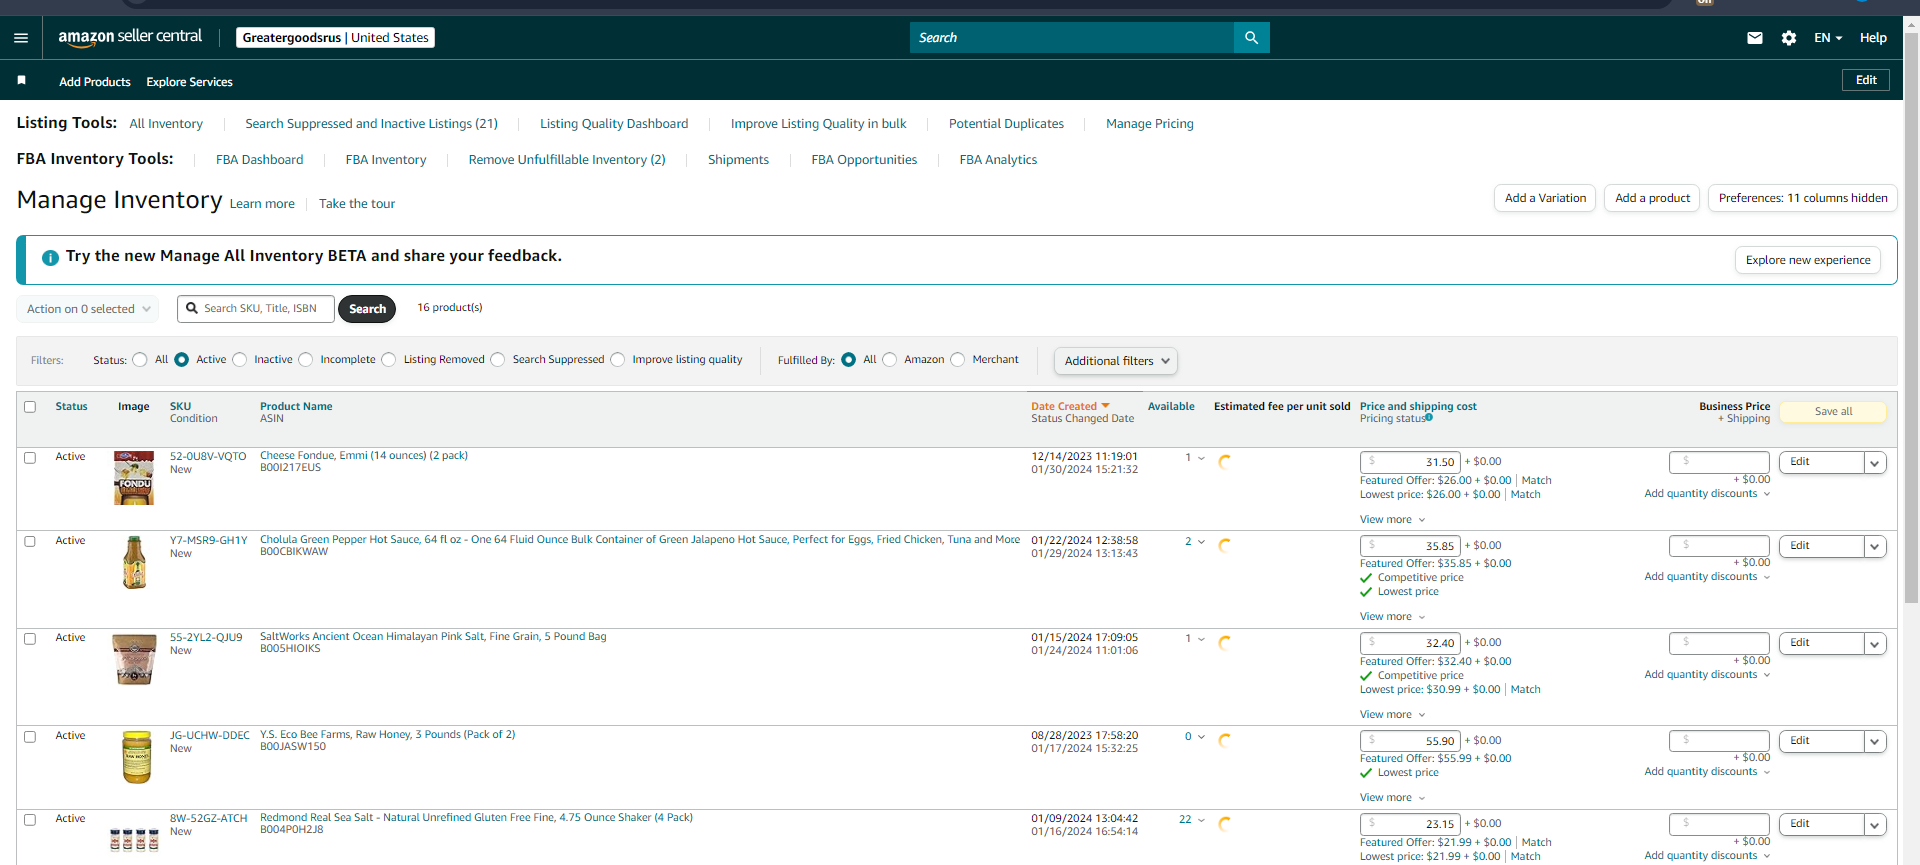1920x865 pixels.
Task: Click the Add a product button
Action: click(x=1652, y=198)
